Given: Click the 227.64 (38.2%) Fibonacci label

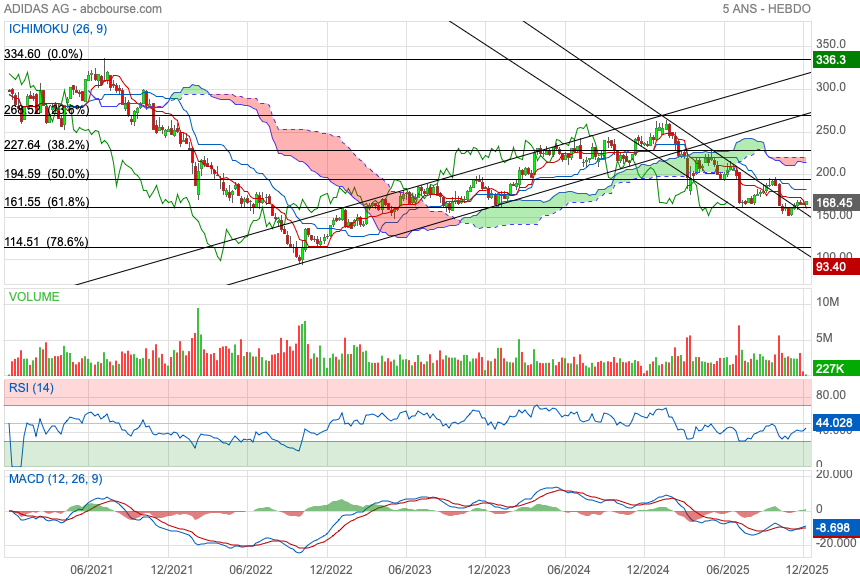Looking at the screenshot, I should [x=46, y=145].
